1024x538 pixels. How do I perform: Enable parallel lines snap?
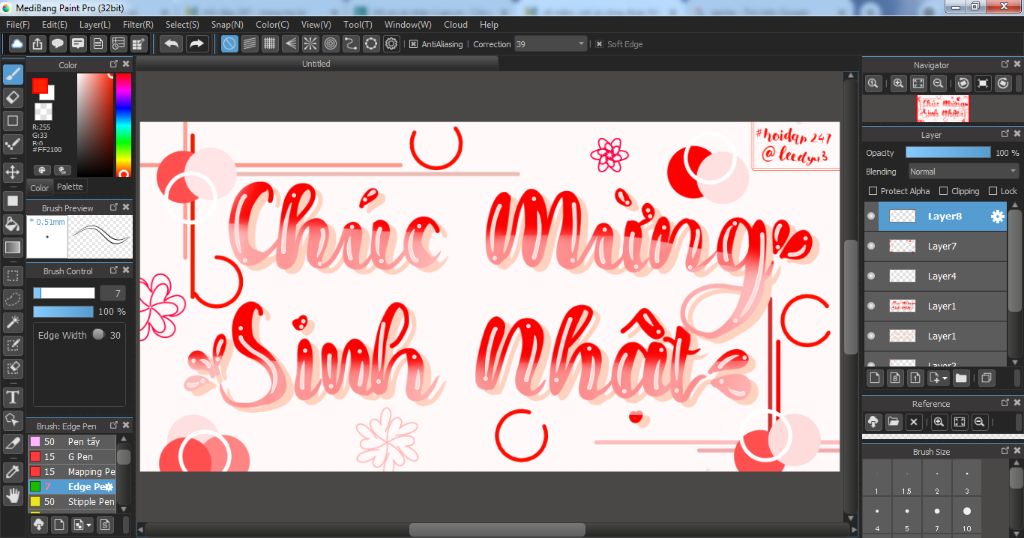coord(249,44)
